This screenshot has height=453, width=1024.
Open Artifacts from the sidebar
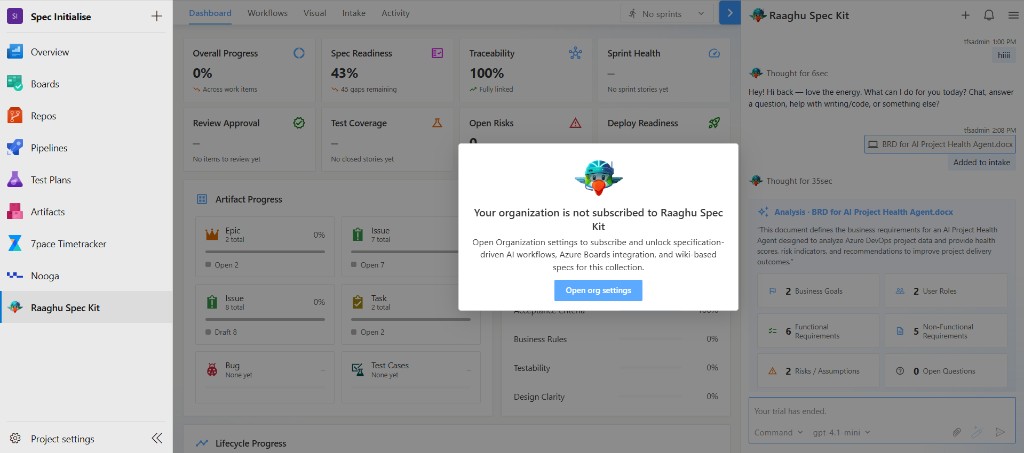click(x=86, y=212)
